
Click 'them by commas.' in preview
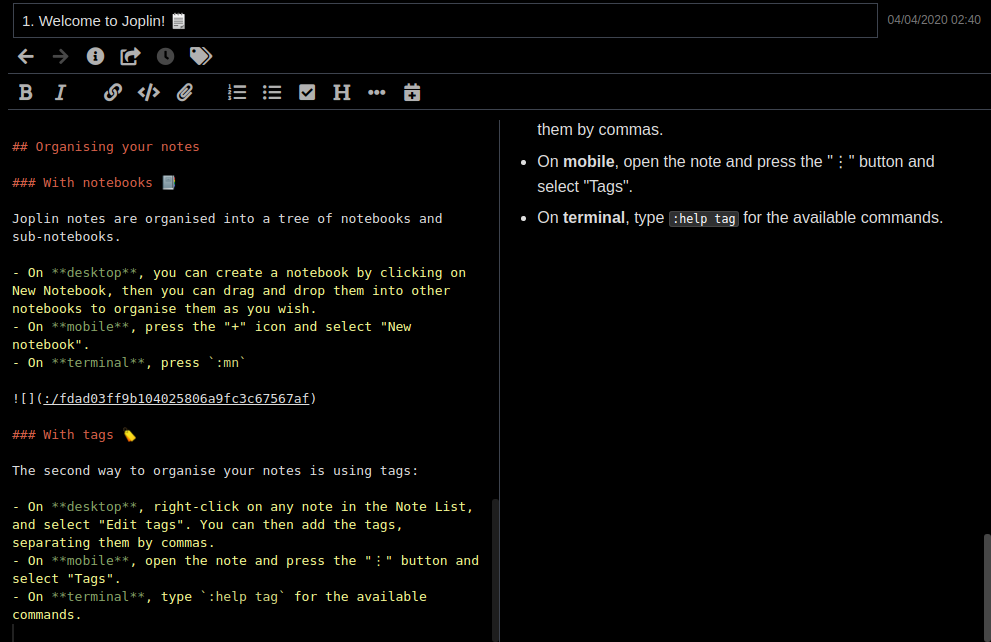600,130
